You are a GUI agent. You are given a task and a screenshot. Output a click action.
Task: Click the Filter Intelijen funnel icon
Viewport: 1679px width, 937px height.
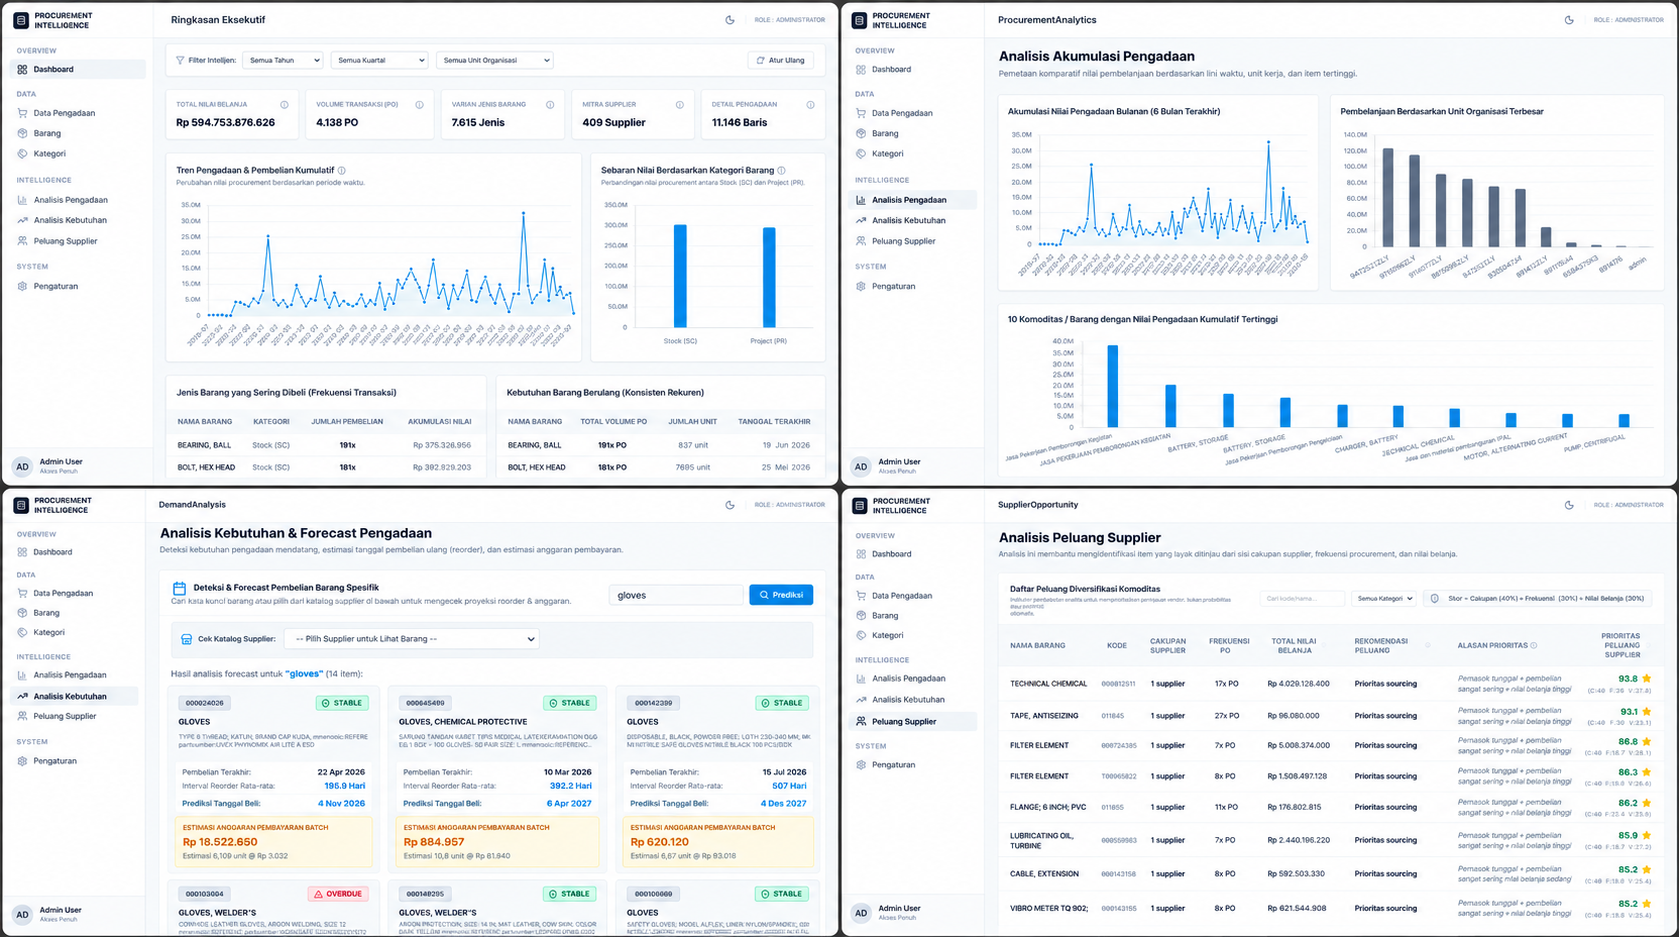[180, 60]
